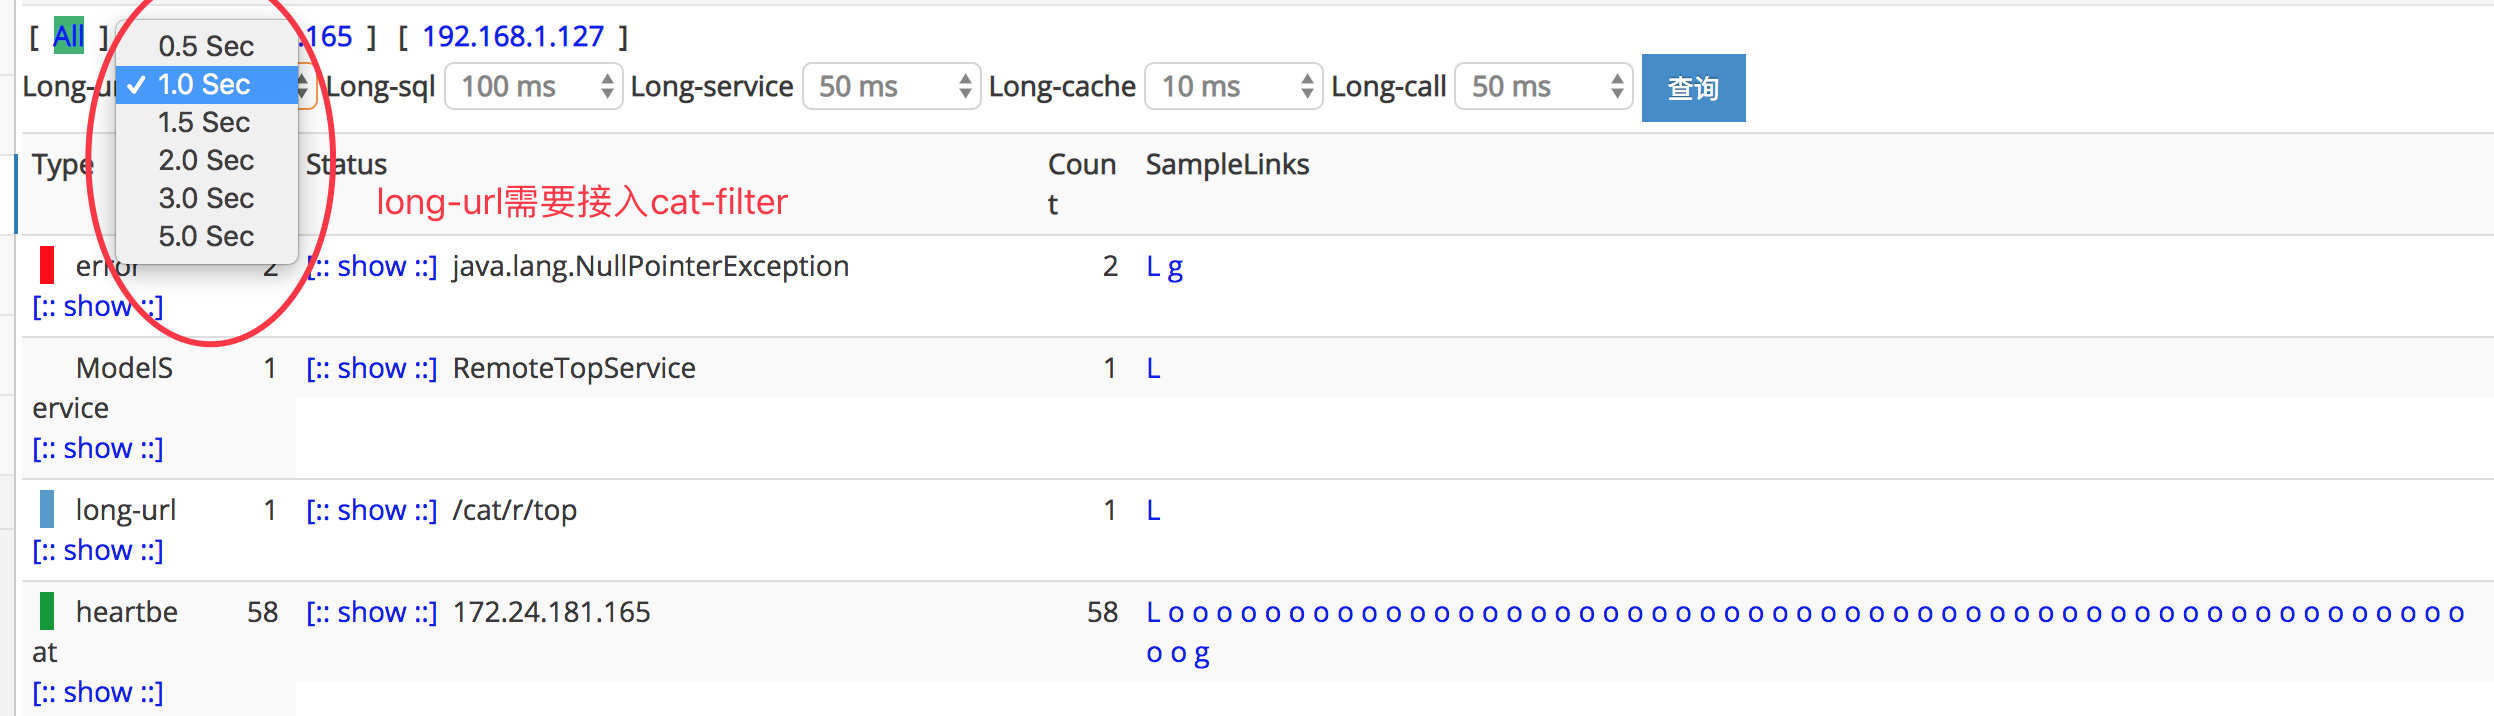Expand the Long-cache 10 ms dropdown
The image size is (2494, 716).
1233,87
